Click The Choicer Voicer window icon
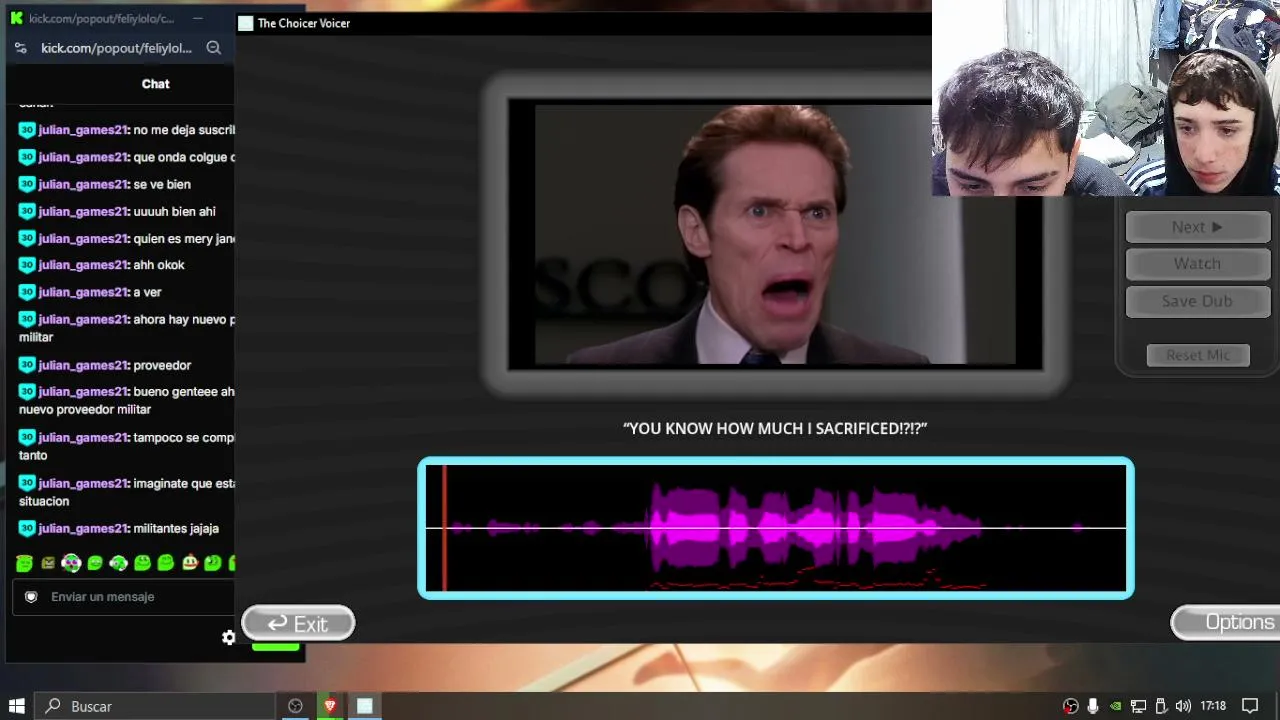1280x720 pixels. [246, 23]
